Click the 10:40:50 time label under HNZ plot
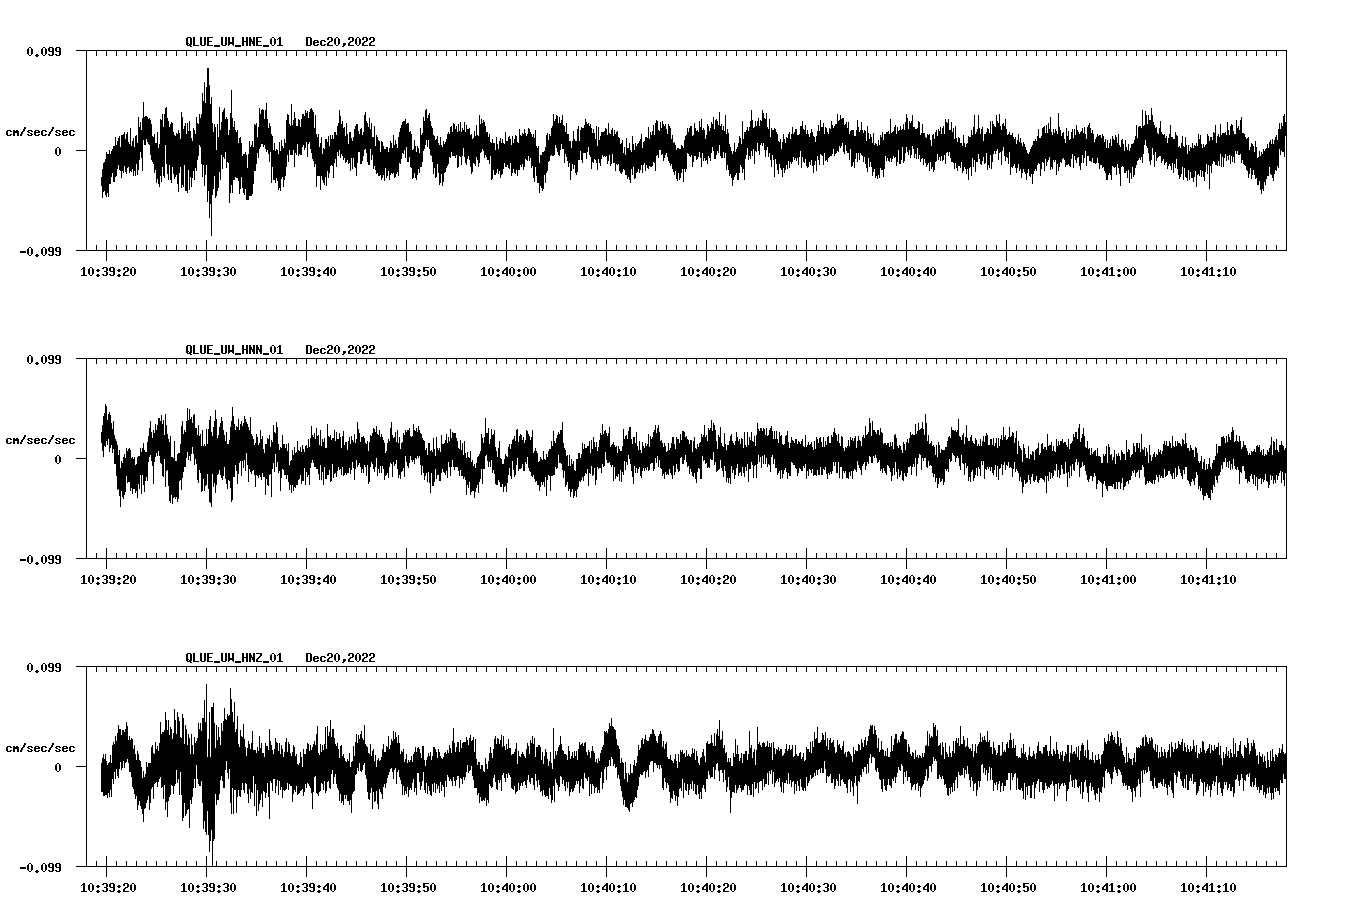The width and height of the screenshot is (1358, 924). coord(1008,887)
